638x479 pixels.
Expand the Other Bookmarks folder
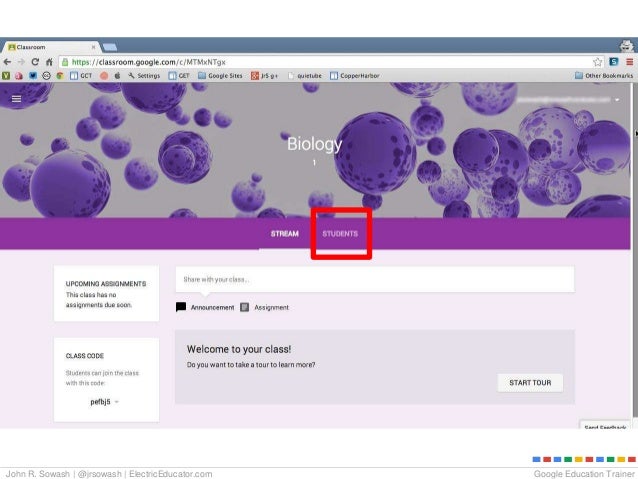coord(604,76)
